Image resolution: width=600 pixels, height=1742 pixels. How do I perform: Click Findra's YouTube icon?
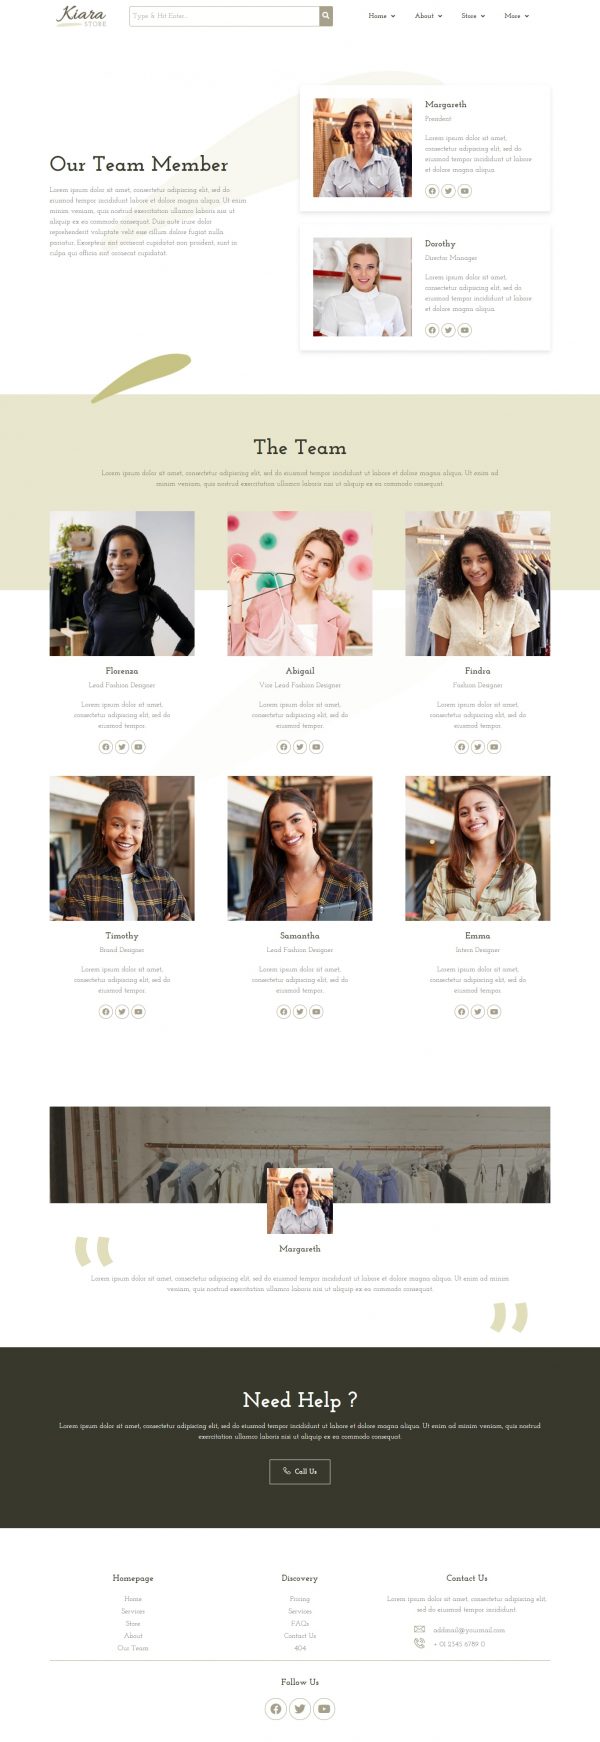[x=494, y=747]
